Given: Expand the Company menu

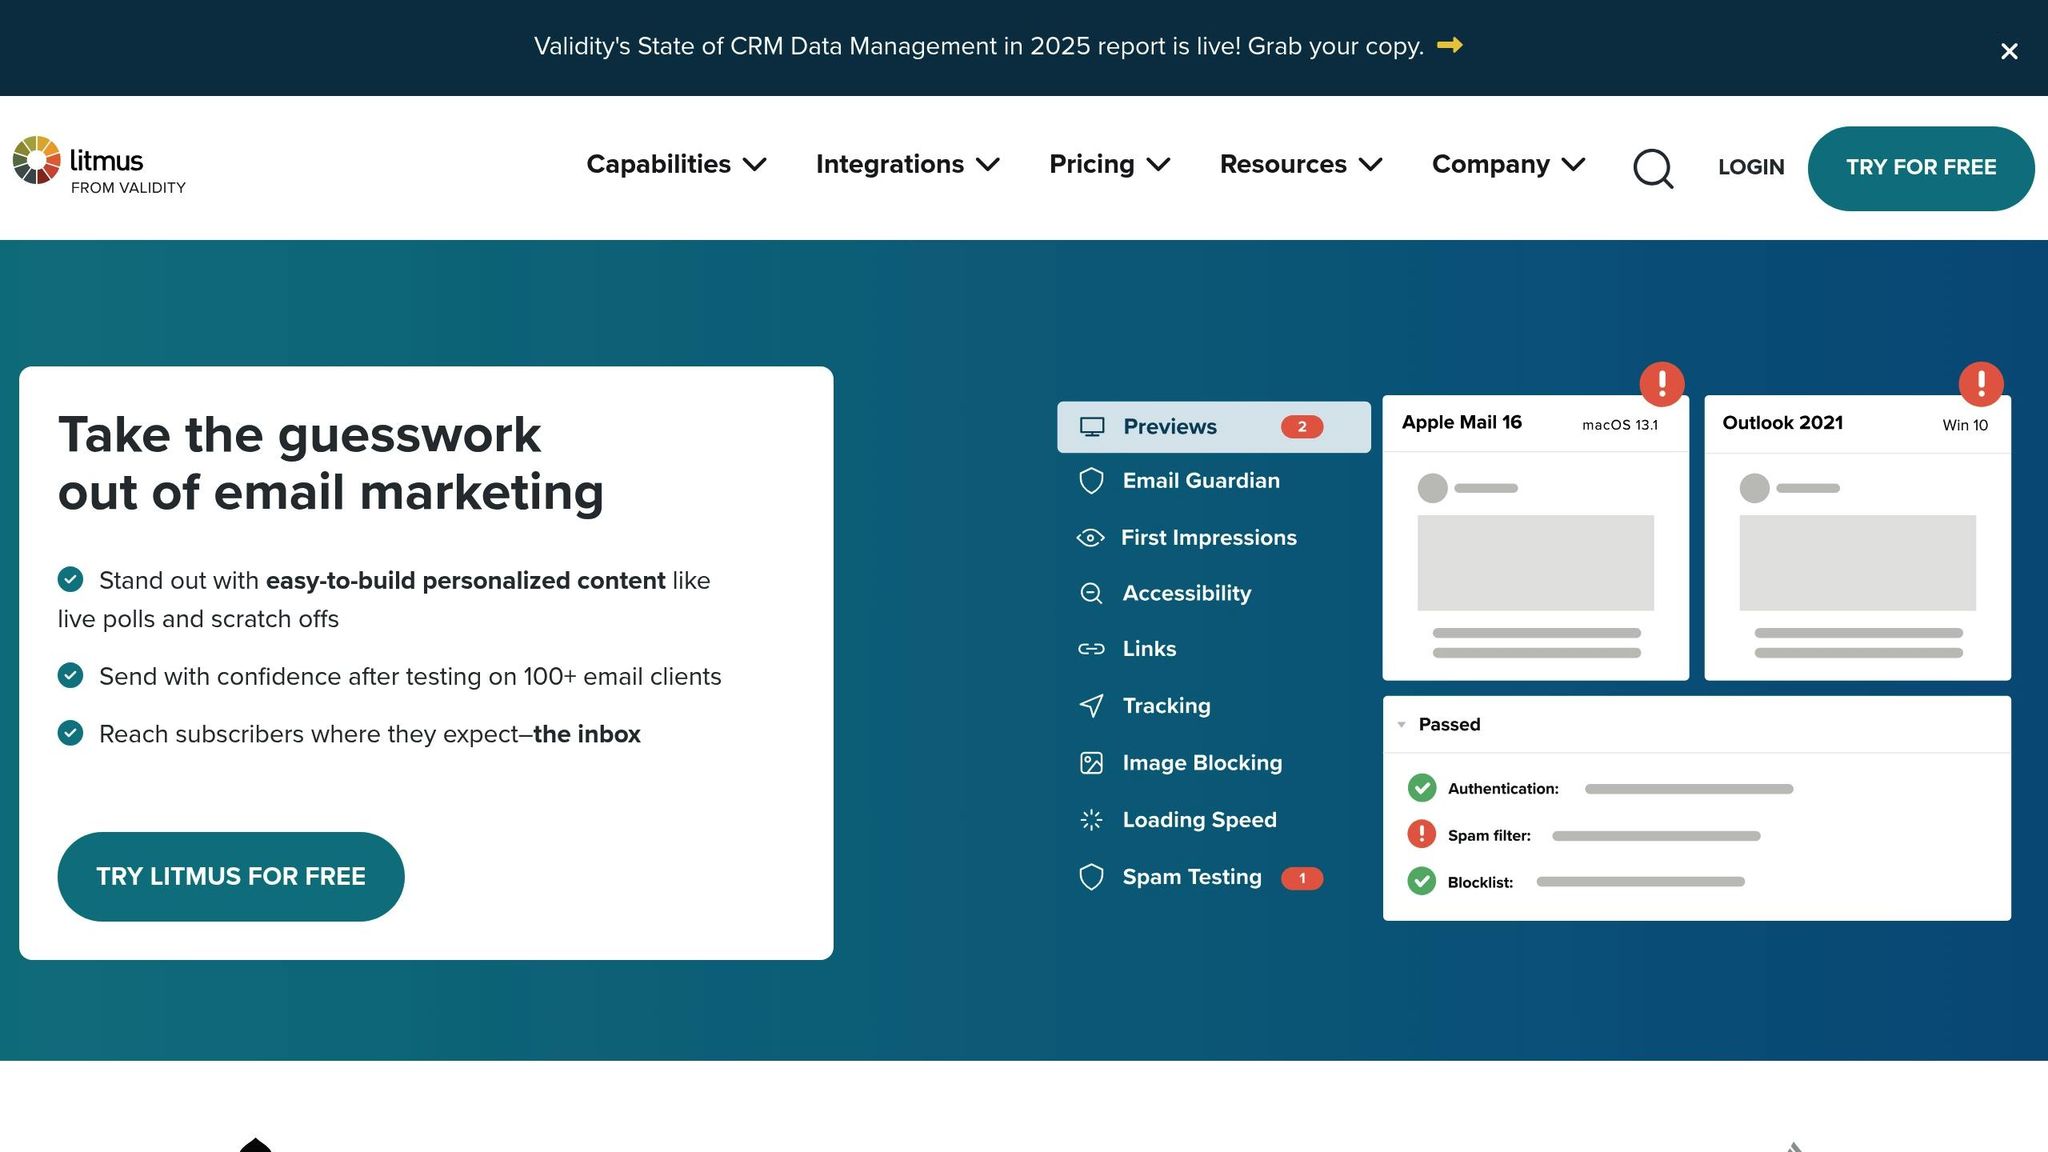Looking at the screenshot, I should click(x=1509, y=164).
